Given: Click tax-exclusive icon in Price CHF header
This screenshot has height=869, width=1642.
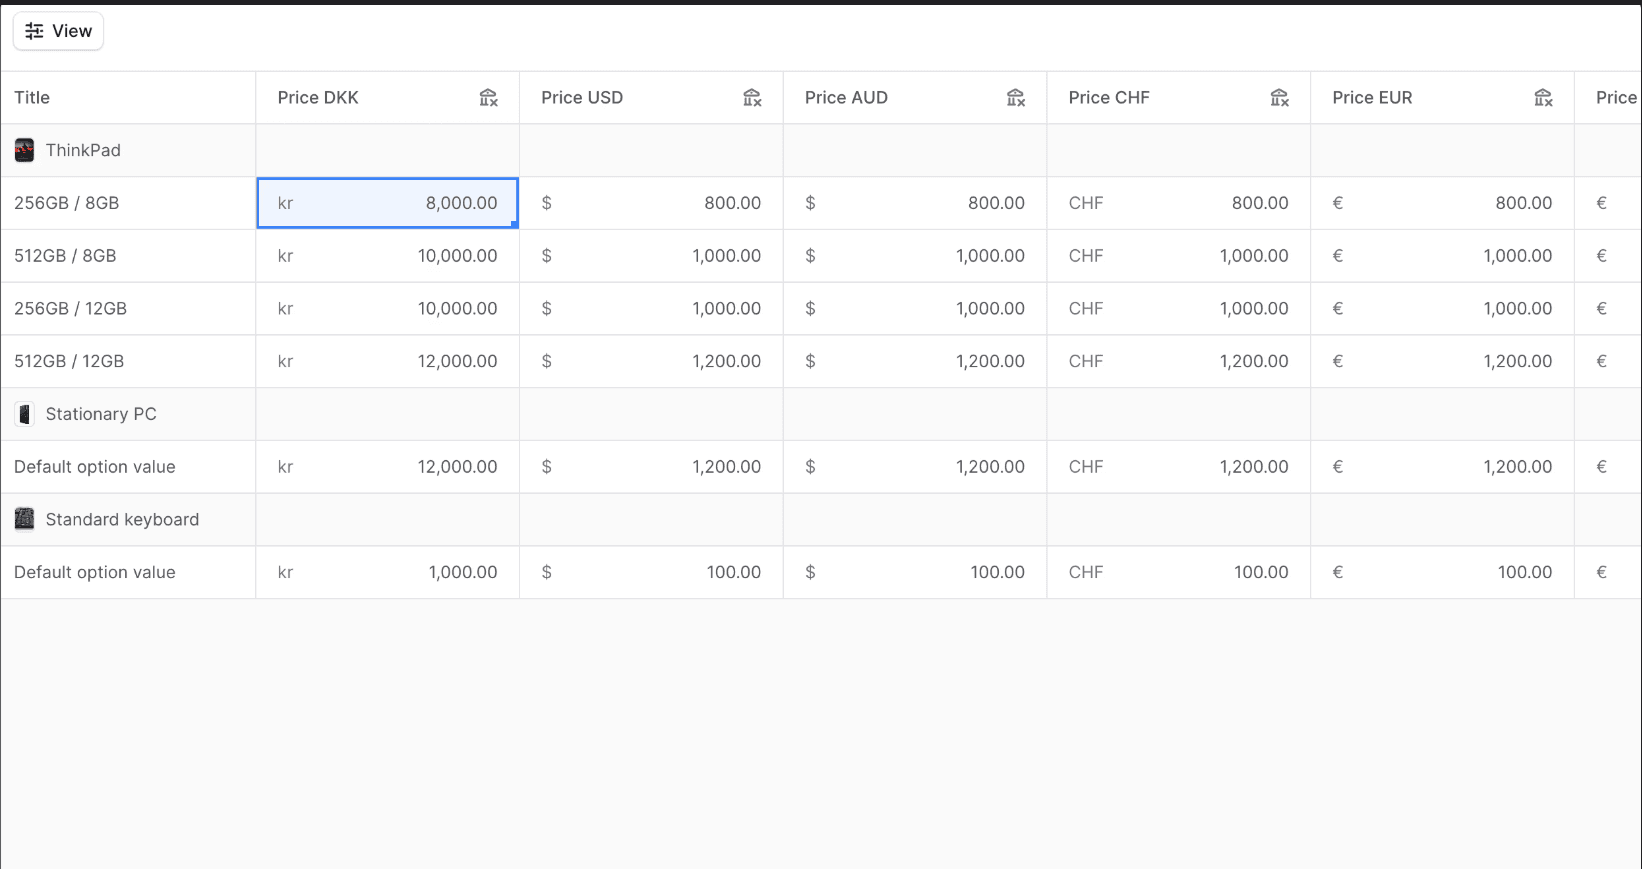Looking at the screenshot, I should click(x=1280, y=98).
